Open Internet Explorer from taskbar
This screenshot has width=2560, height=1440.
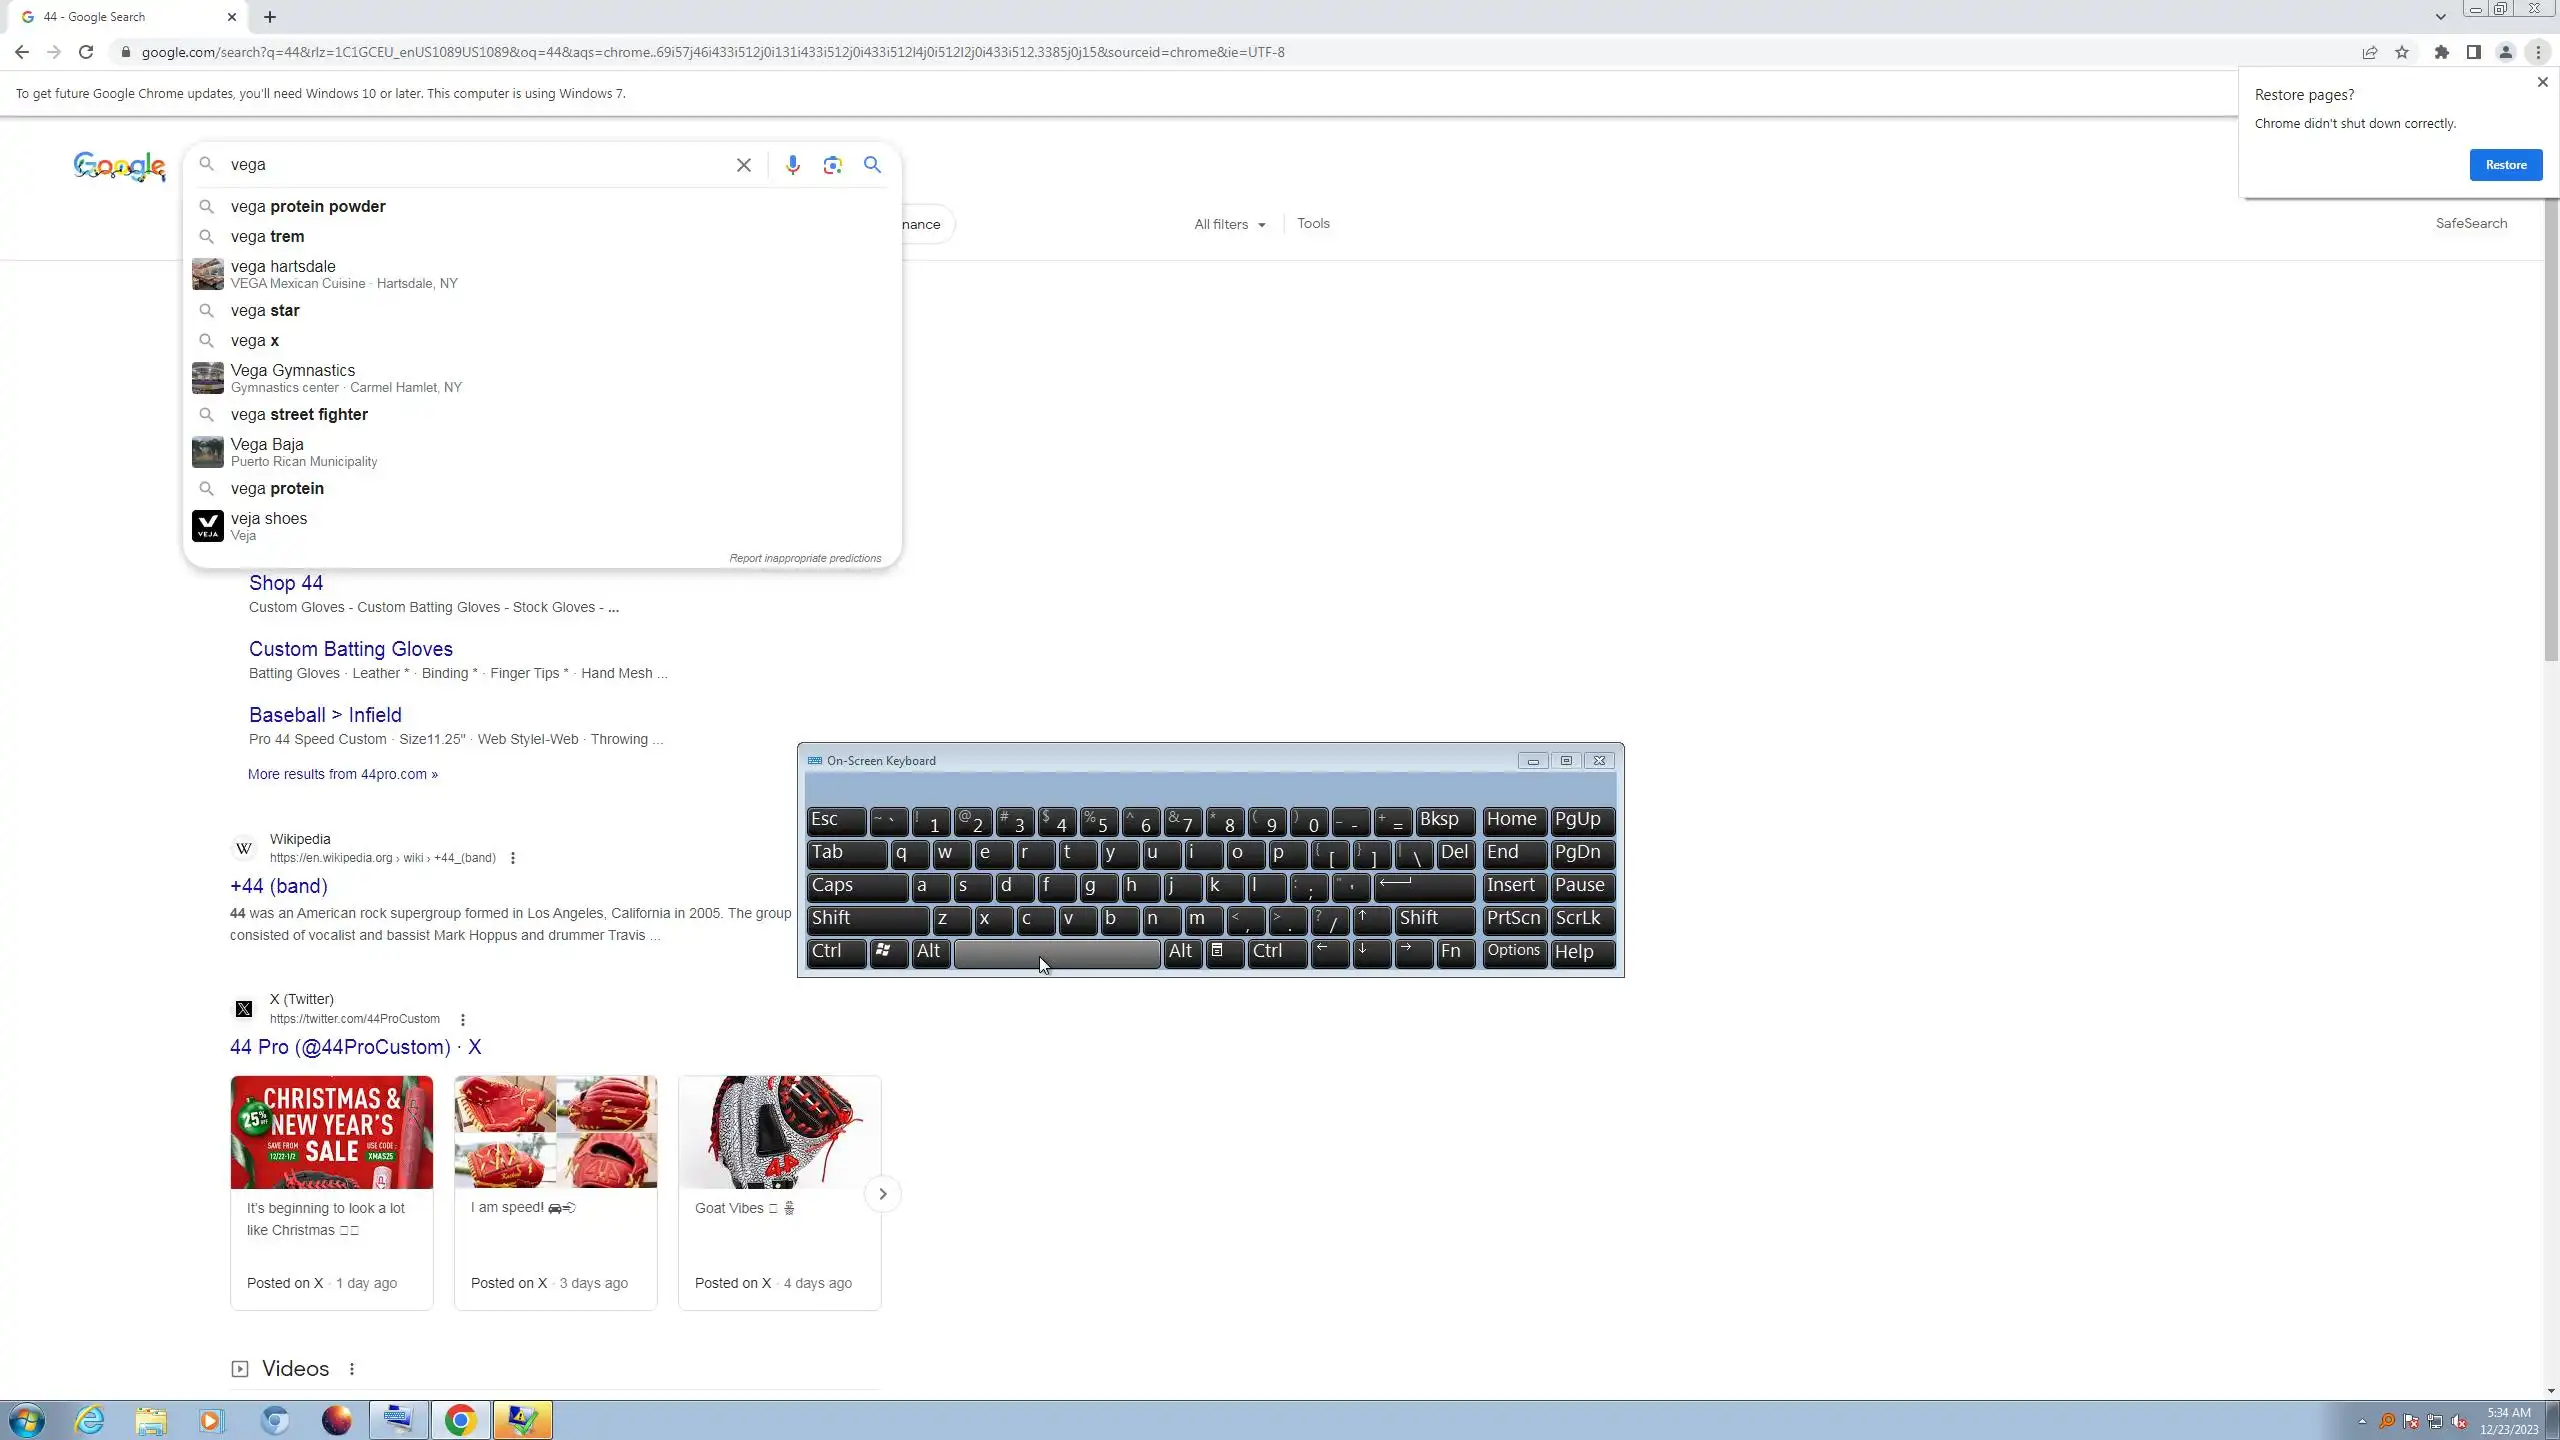90,1420
